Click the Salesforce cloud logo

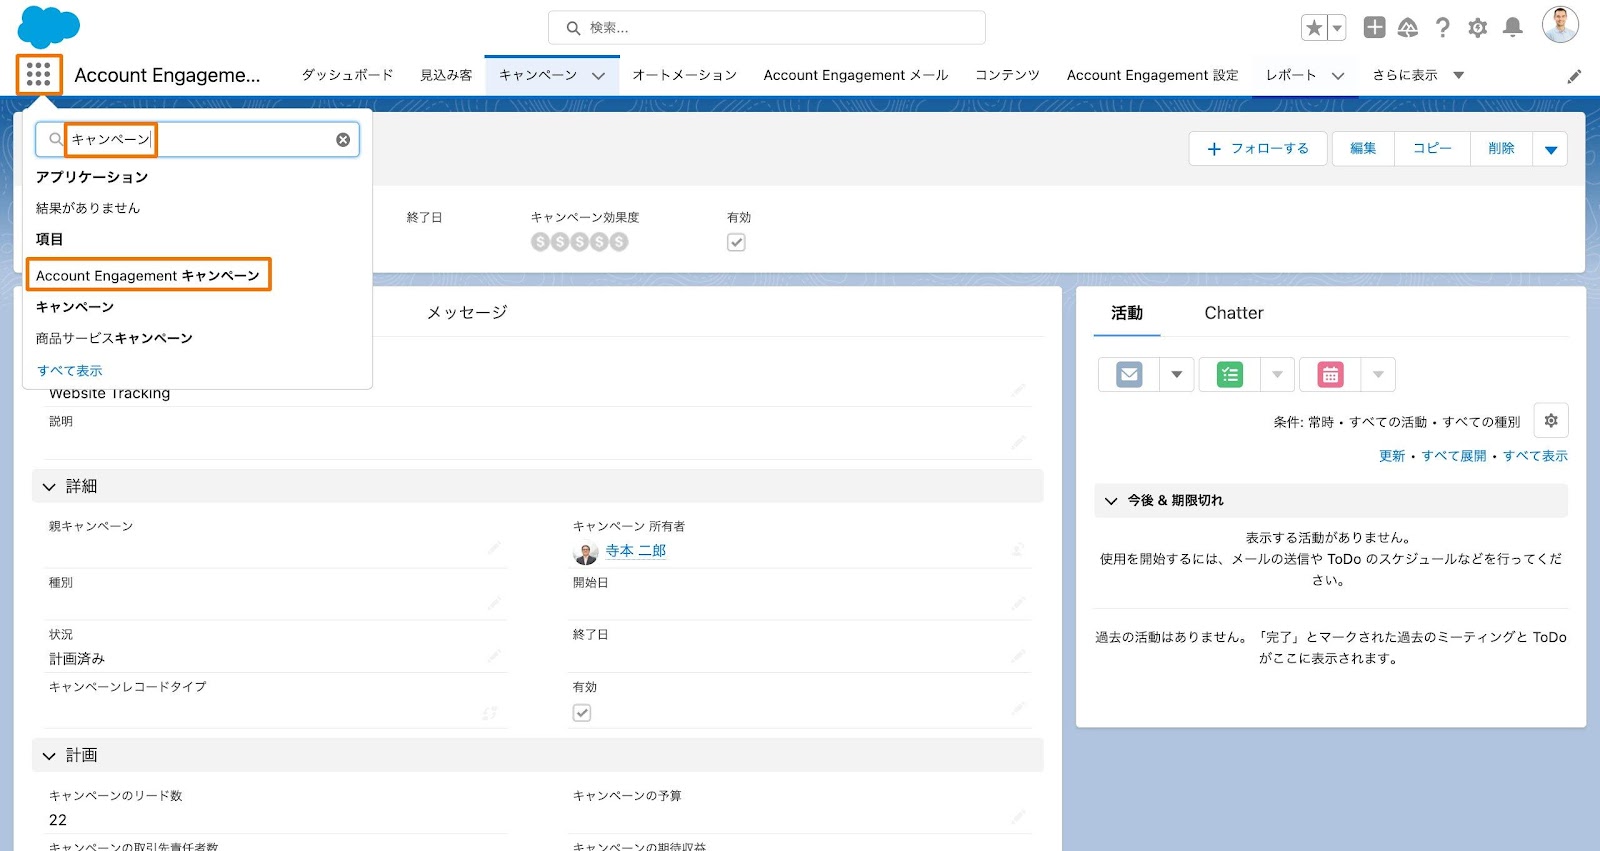(x=49, y=27)
